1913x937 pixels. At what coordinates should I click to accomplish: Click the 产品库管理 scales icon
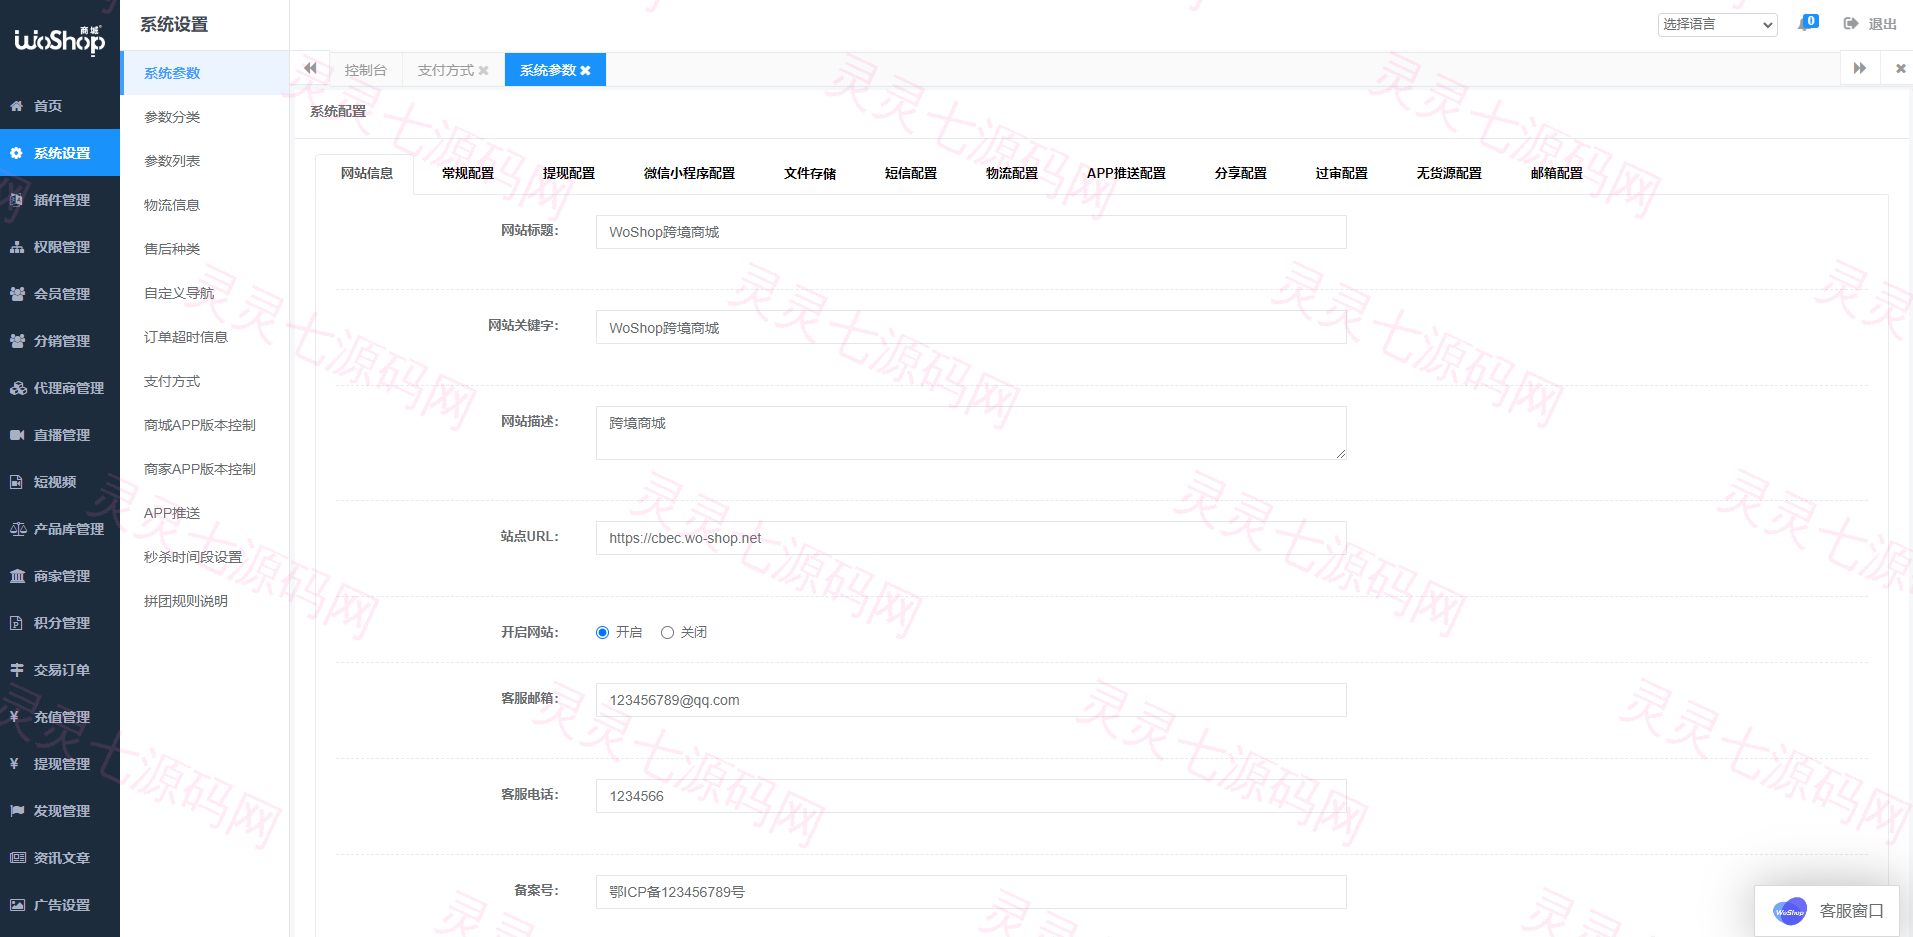18,529
